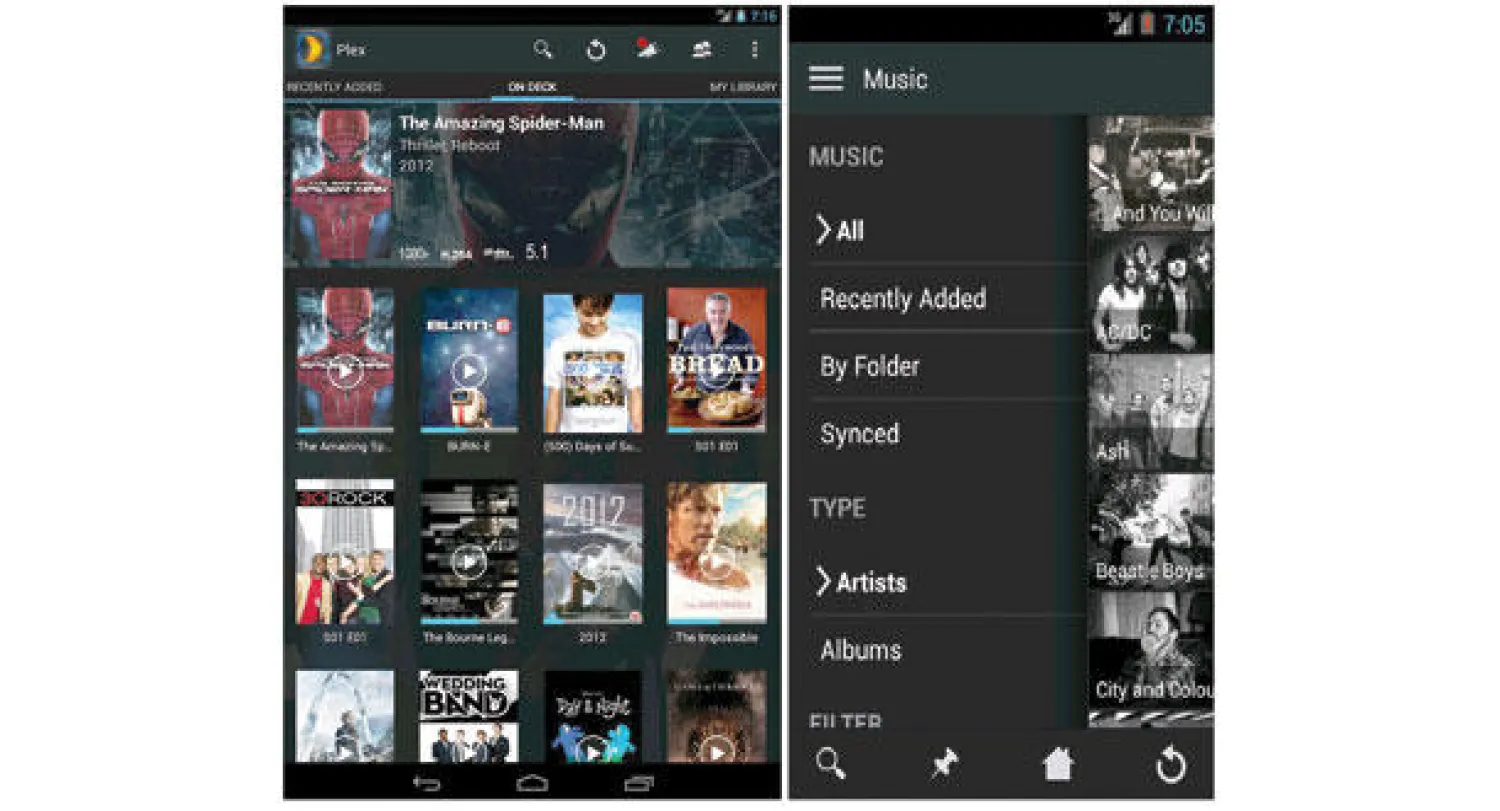
Task: Open the 2012 movie poster
Action: (x=593, y=552)
